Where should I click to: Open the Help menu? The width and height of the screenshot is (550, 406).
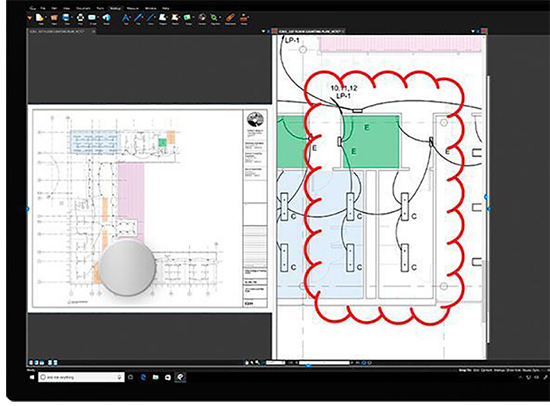coord(166,8)
